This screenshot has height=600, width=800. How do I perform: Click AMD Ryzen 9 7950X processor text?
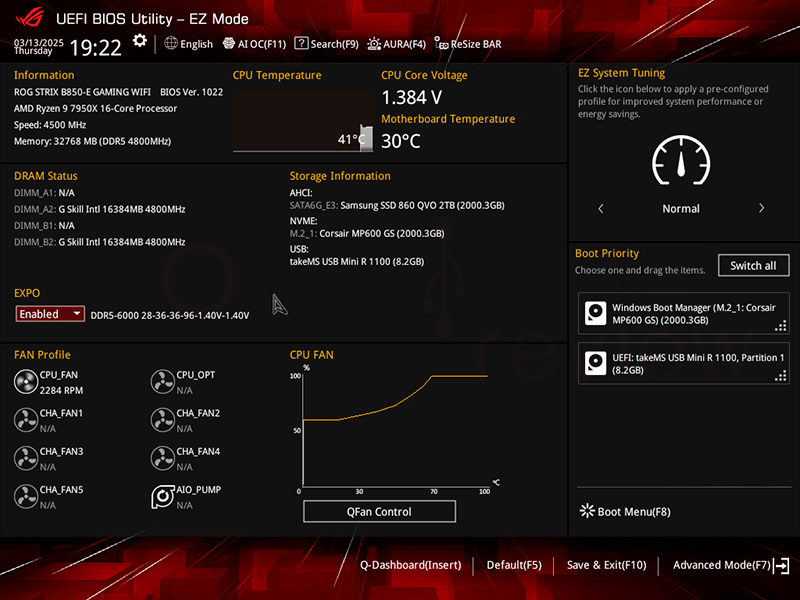coord(95,108)
